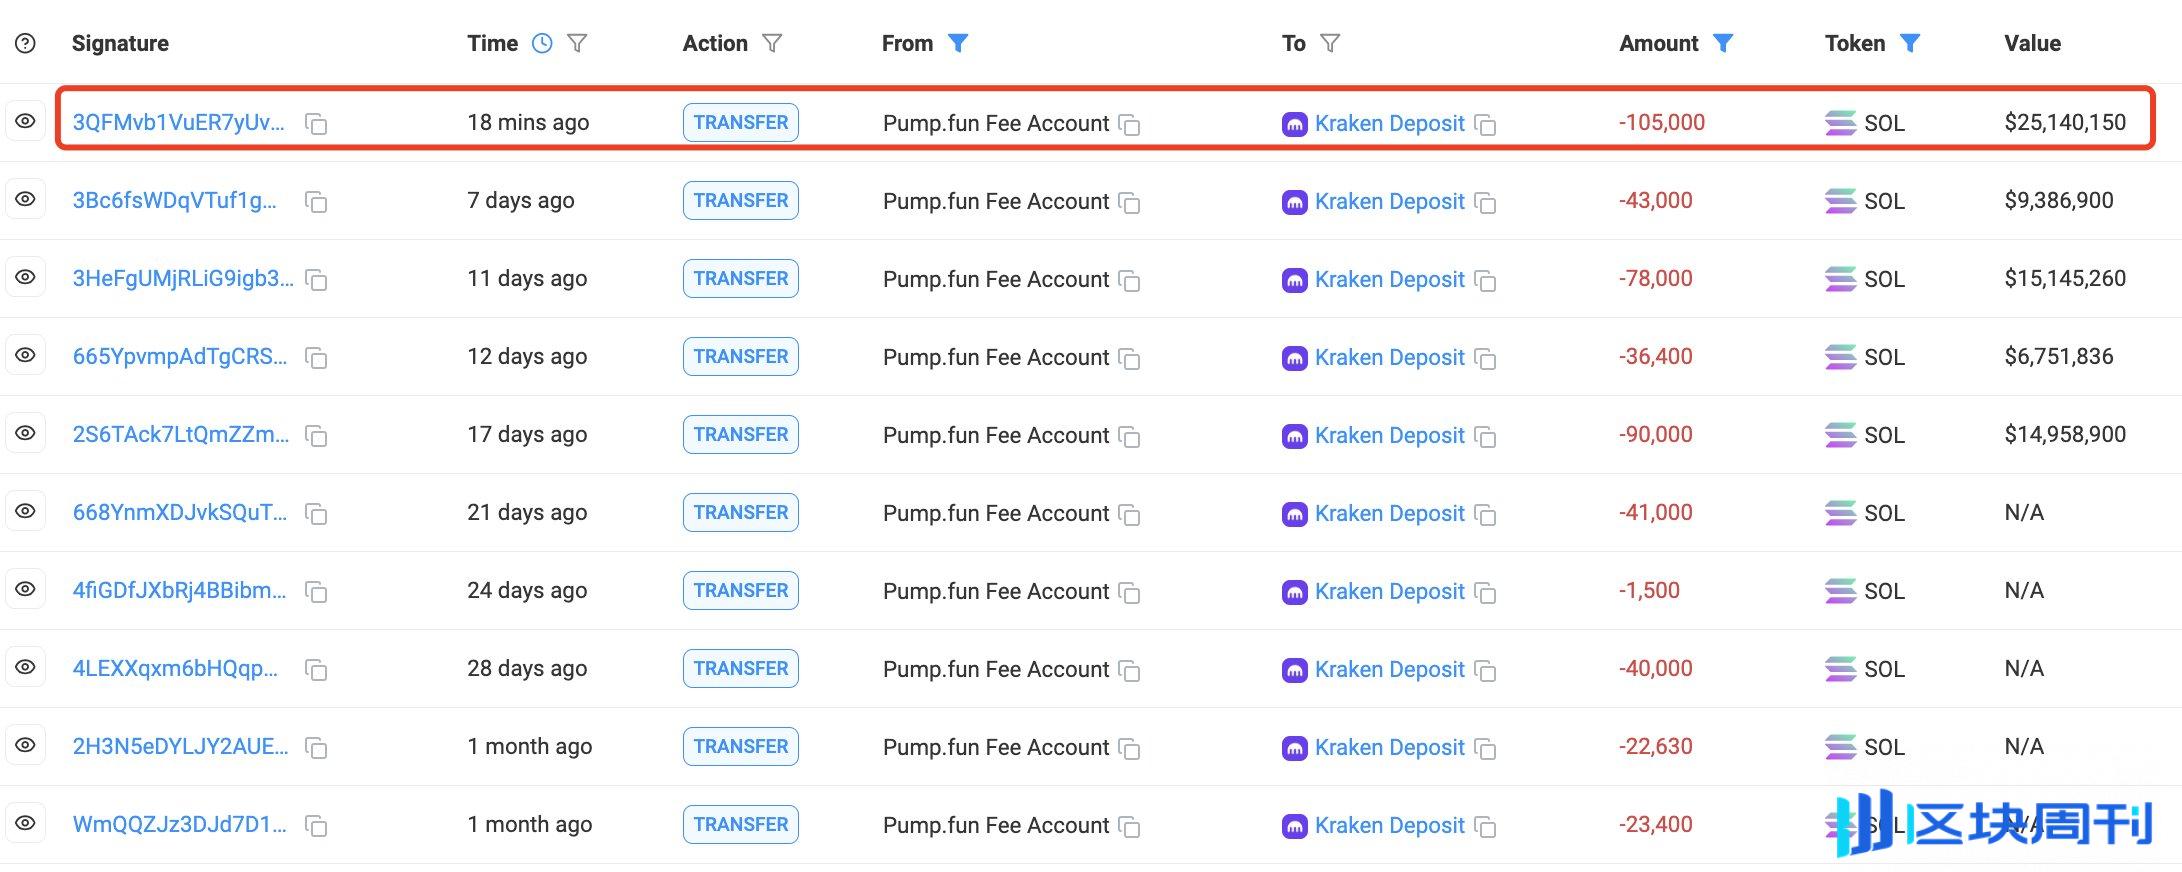Copy Kraken Deposit address in 17 days ago row
This screenshot has height=872, width=2182.
coord(1486,437)
